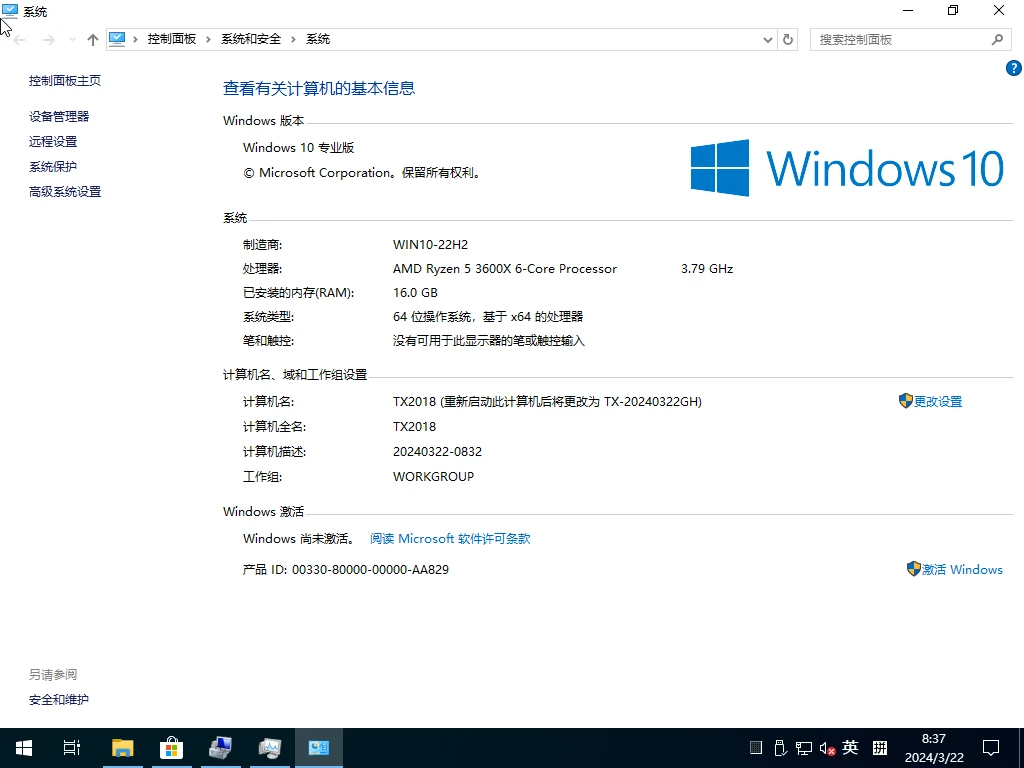
Task: Switch input method via 英 indicator
Action: point(850,747)
